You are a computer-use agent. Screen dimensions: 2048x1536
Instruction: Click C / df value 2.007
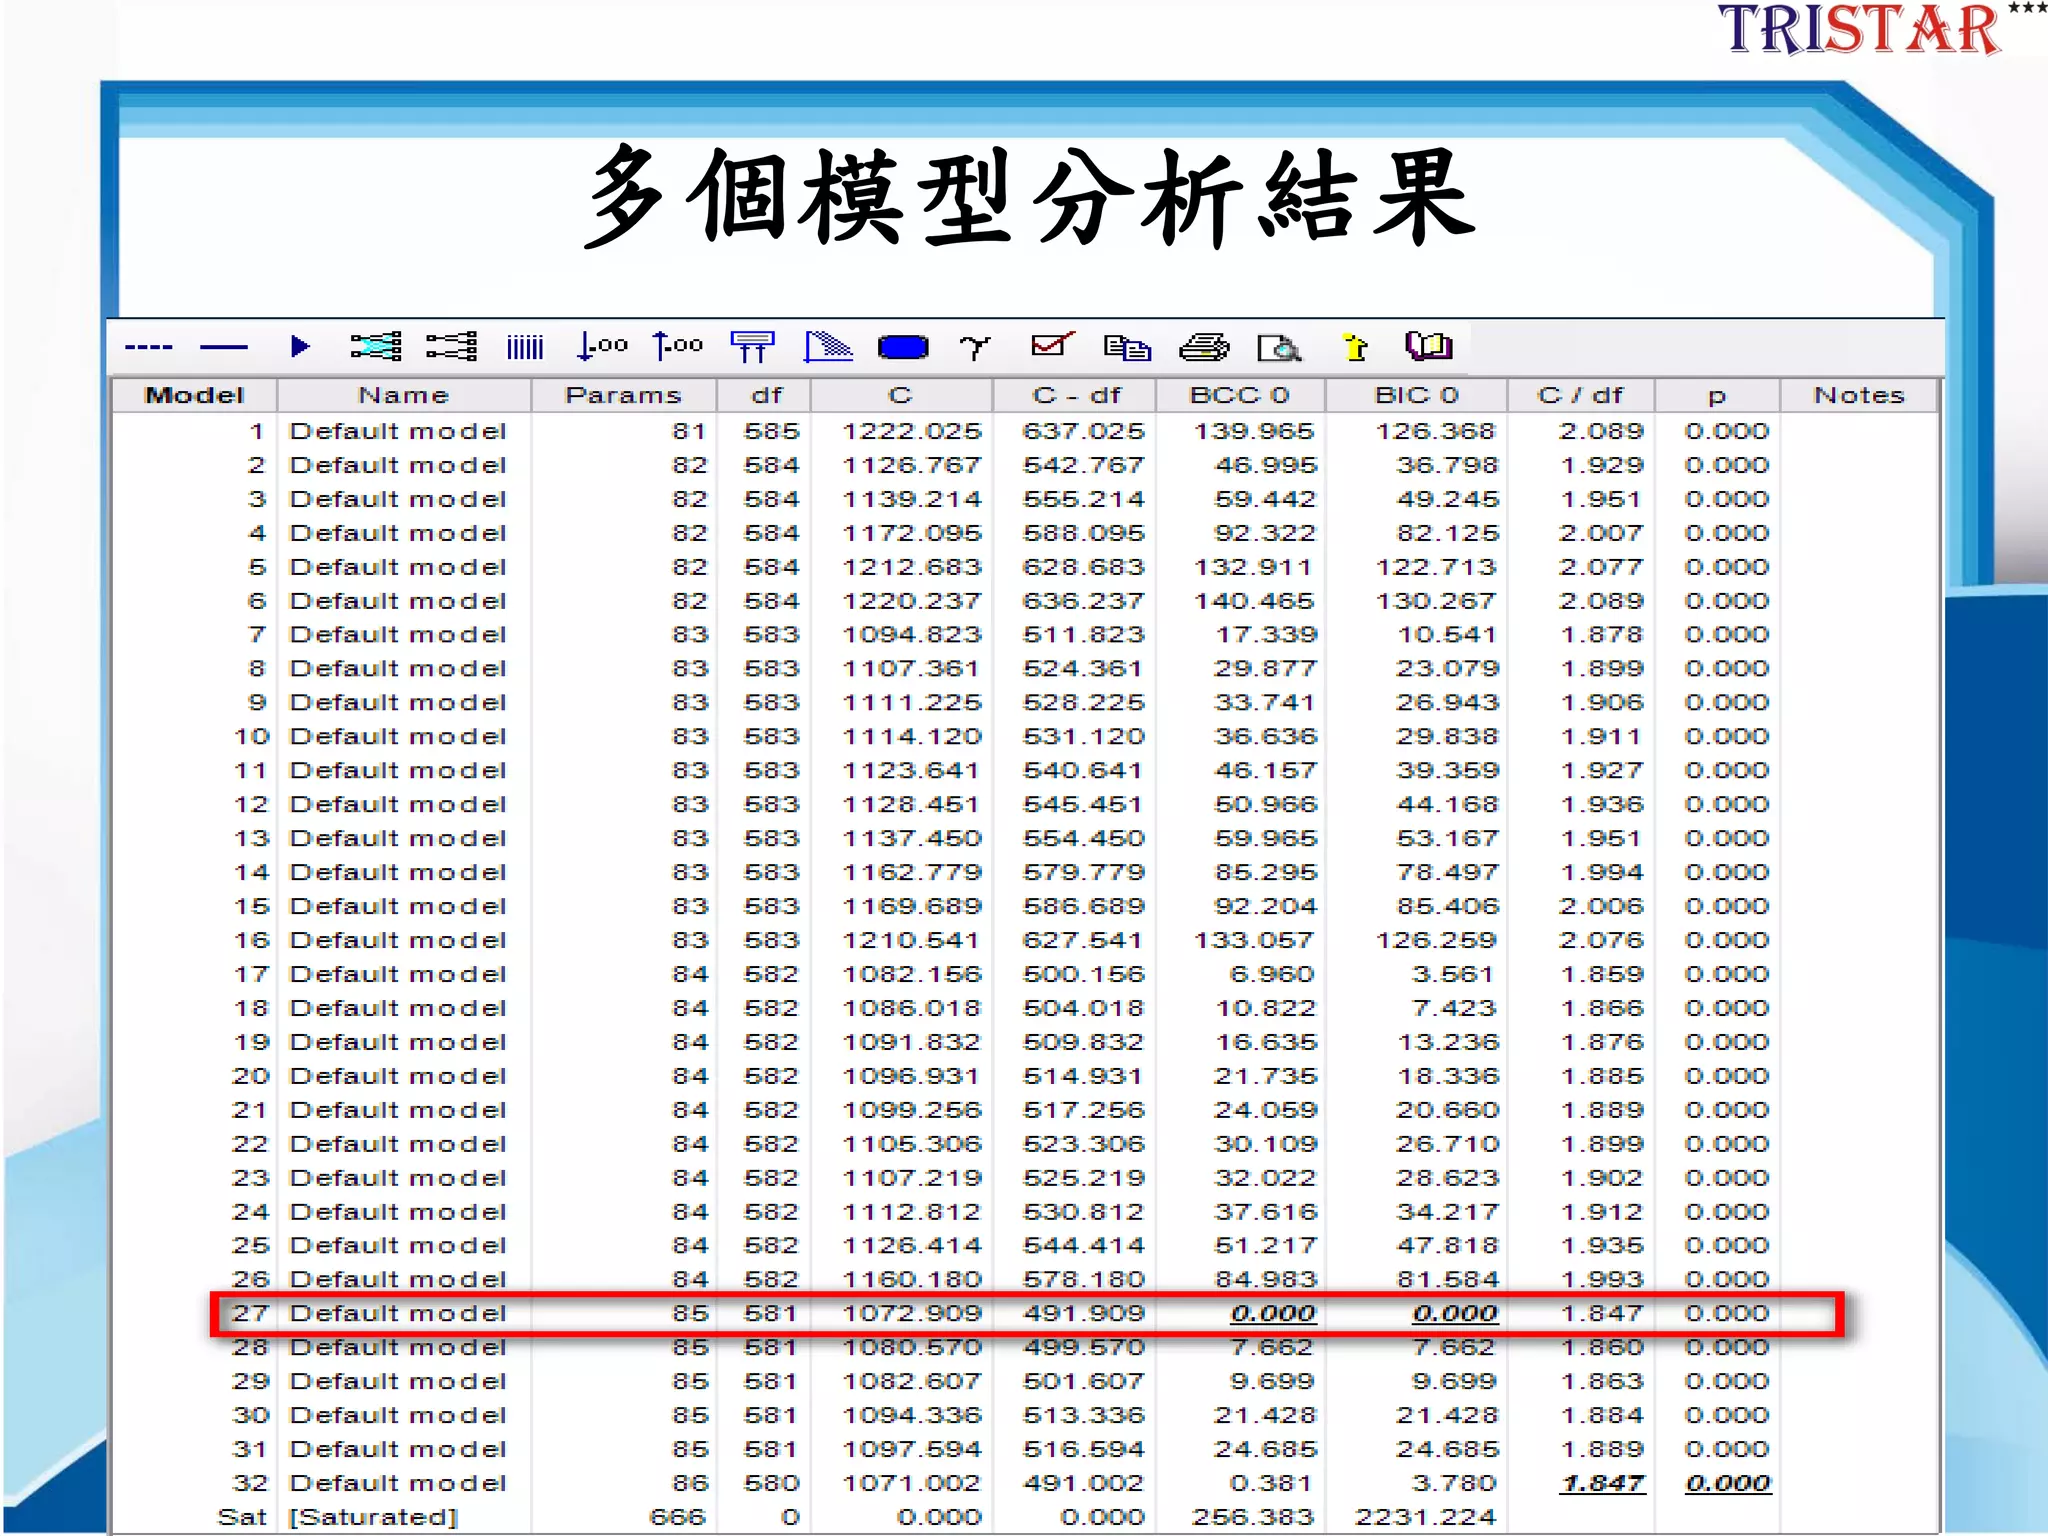coord(1601,533)
